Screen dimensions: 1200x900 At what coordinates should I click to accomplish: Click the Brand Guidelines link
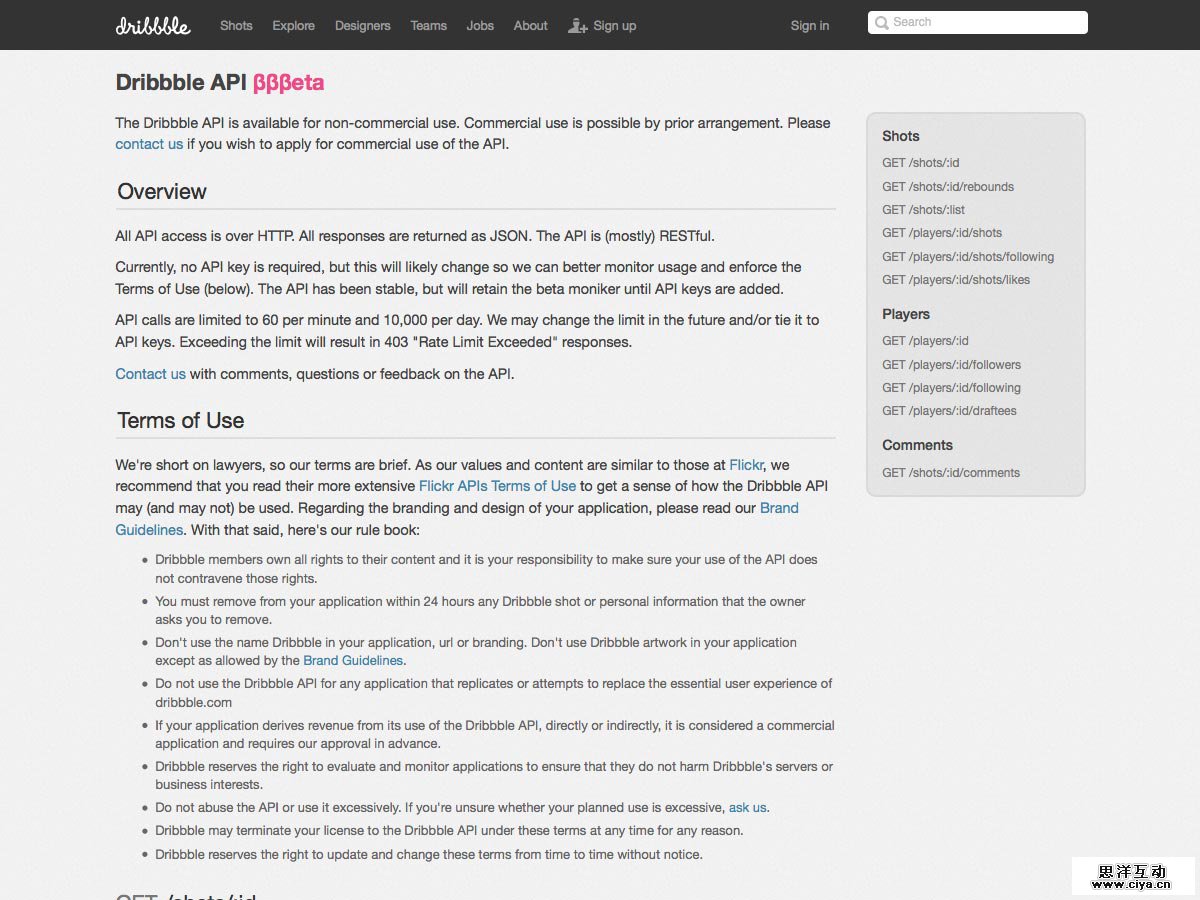(353, 661)
